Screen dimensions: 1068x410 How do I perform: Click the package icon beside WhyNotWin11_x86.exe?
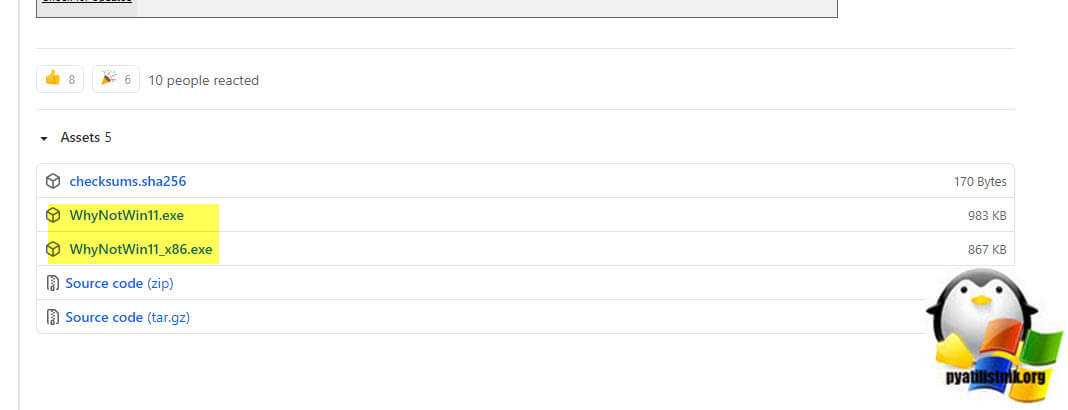(x=53, y=249)
